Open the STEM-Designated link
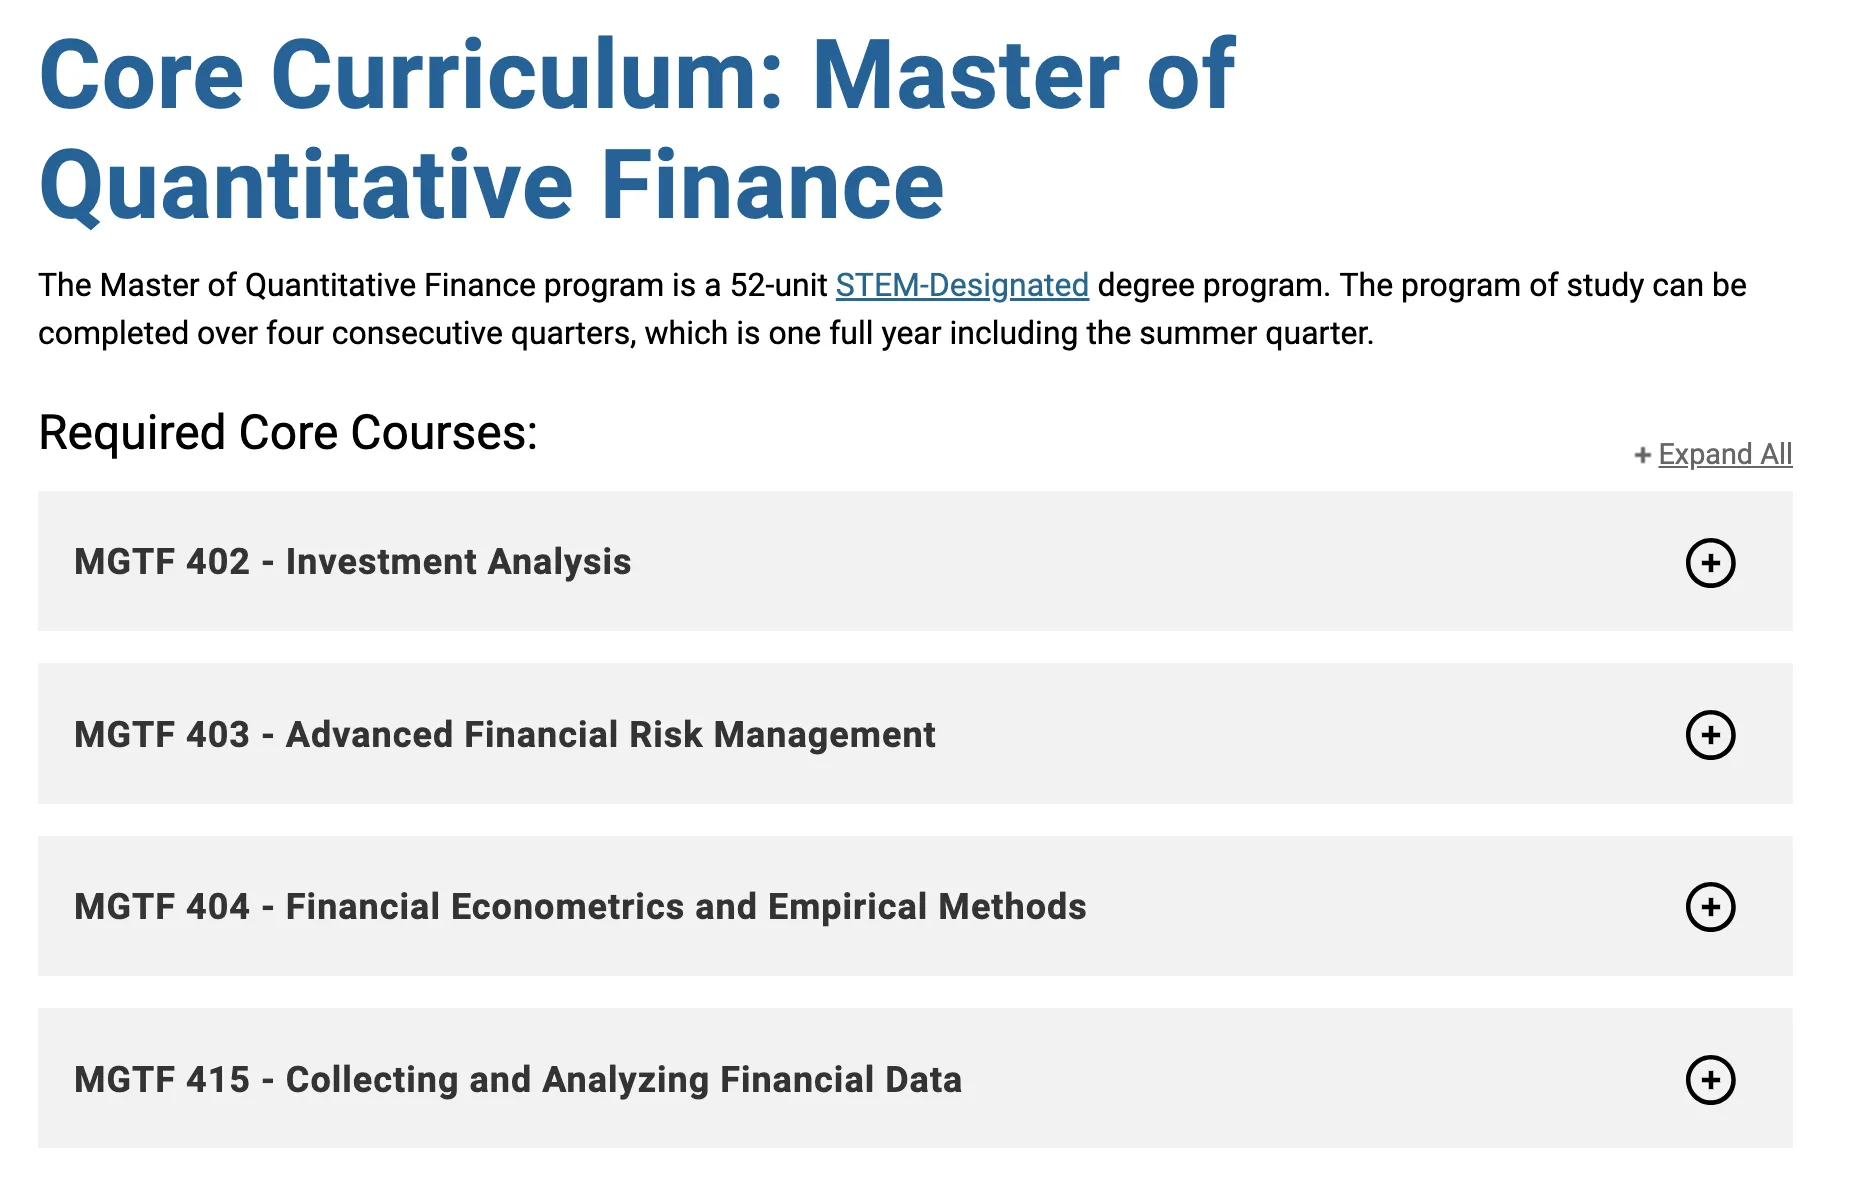Screen dimensions: 1852x1192 click(961, 285)
